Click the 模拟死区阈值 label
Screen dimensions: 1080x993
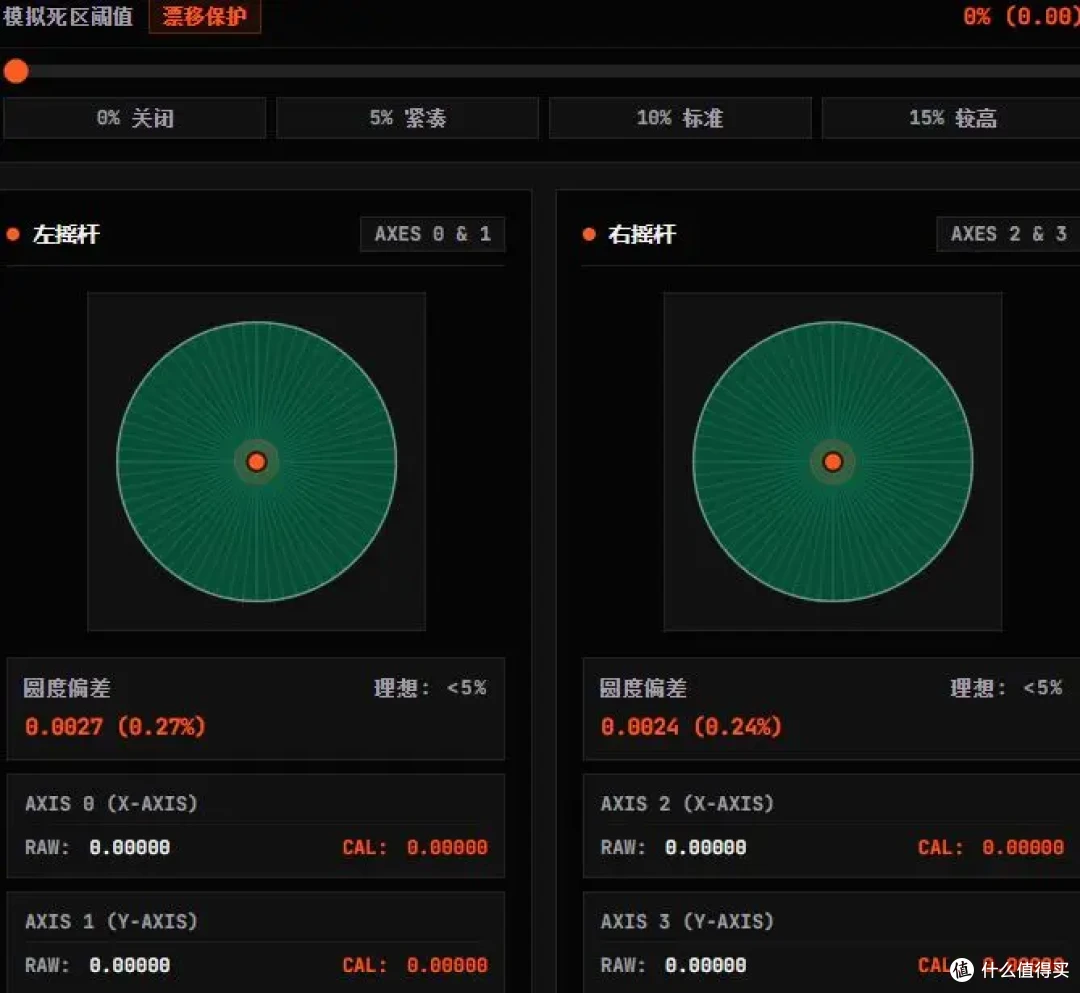pos(68,16)
